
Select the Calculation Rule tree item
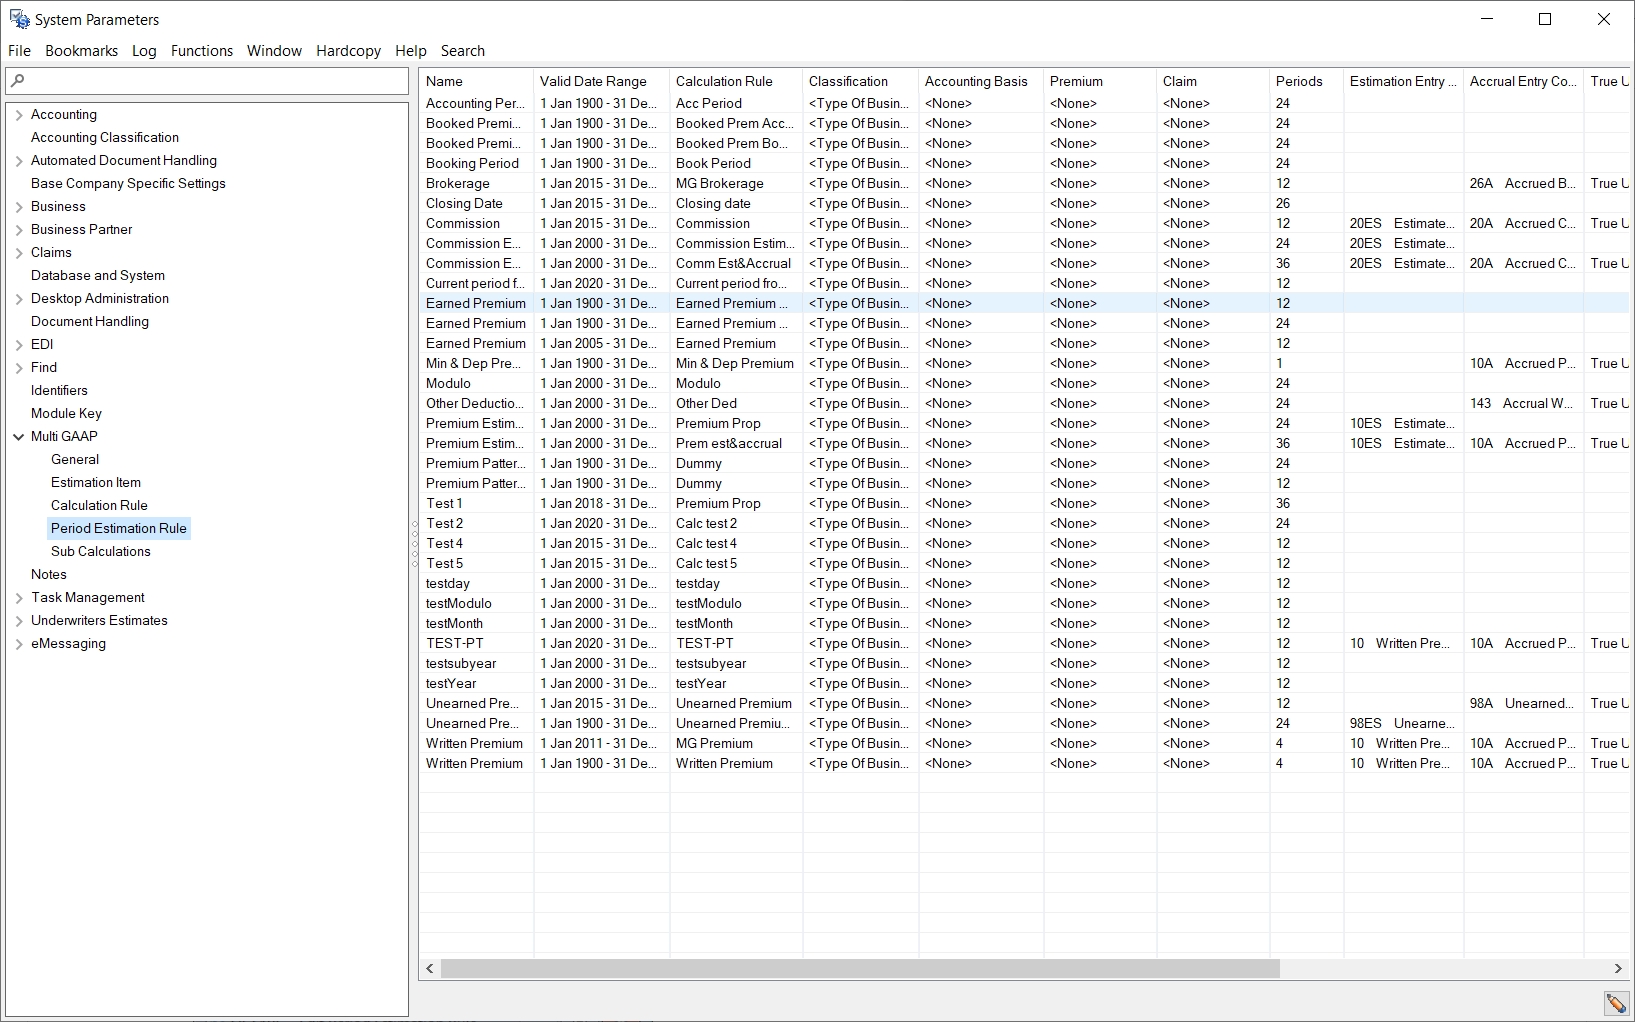tap(99, 506)
